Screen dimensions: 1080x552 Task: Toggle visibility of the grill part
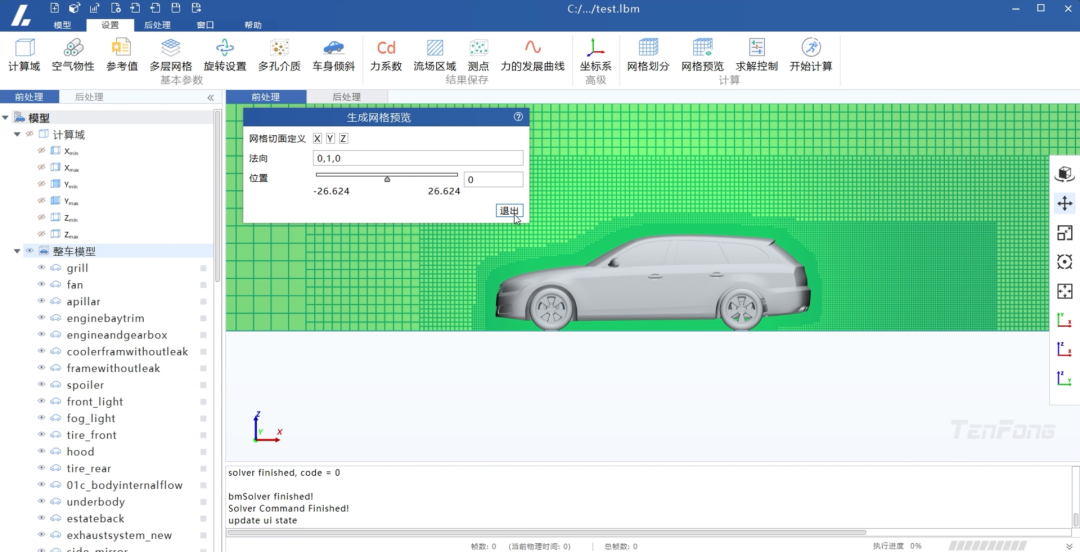tap(42, 268)
